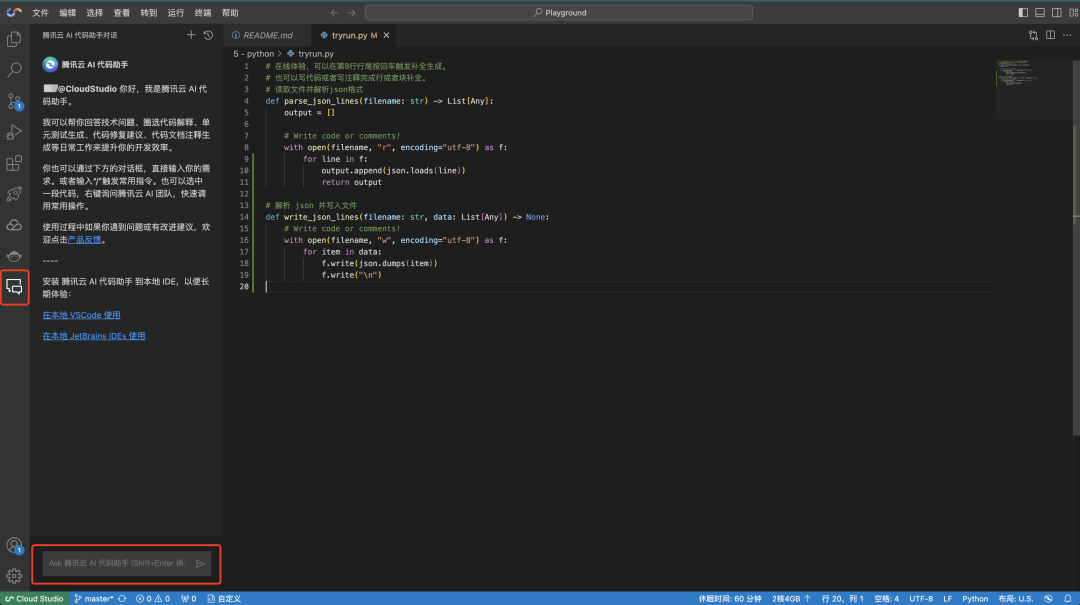Click the 在本地 JetBrains IDEs 使用 link
The width and height of the screenshot is (1080, 605).
(94, 336)
